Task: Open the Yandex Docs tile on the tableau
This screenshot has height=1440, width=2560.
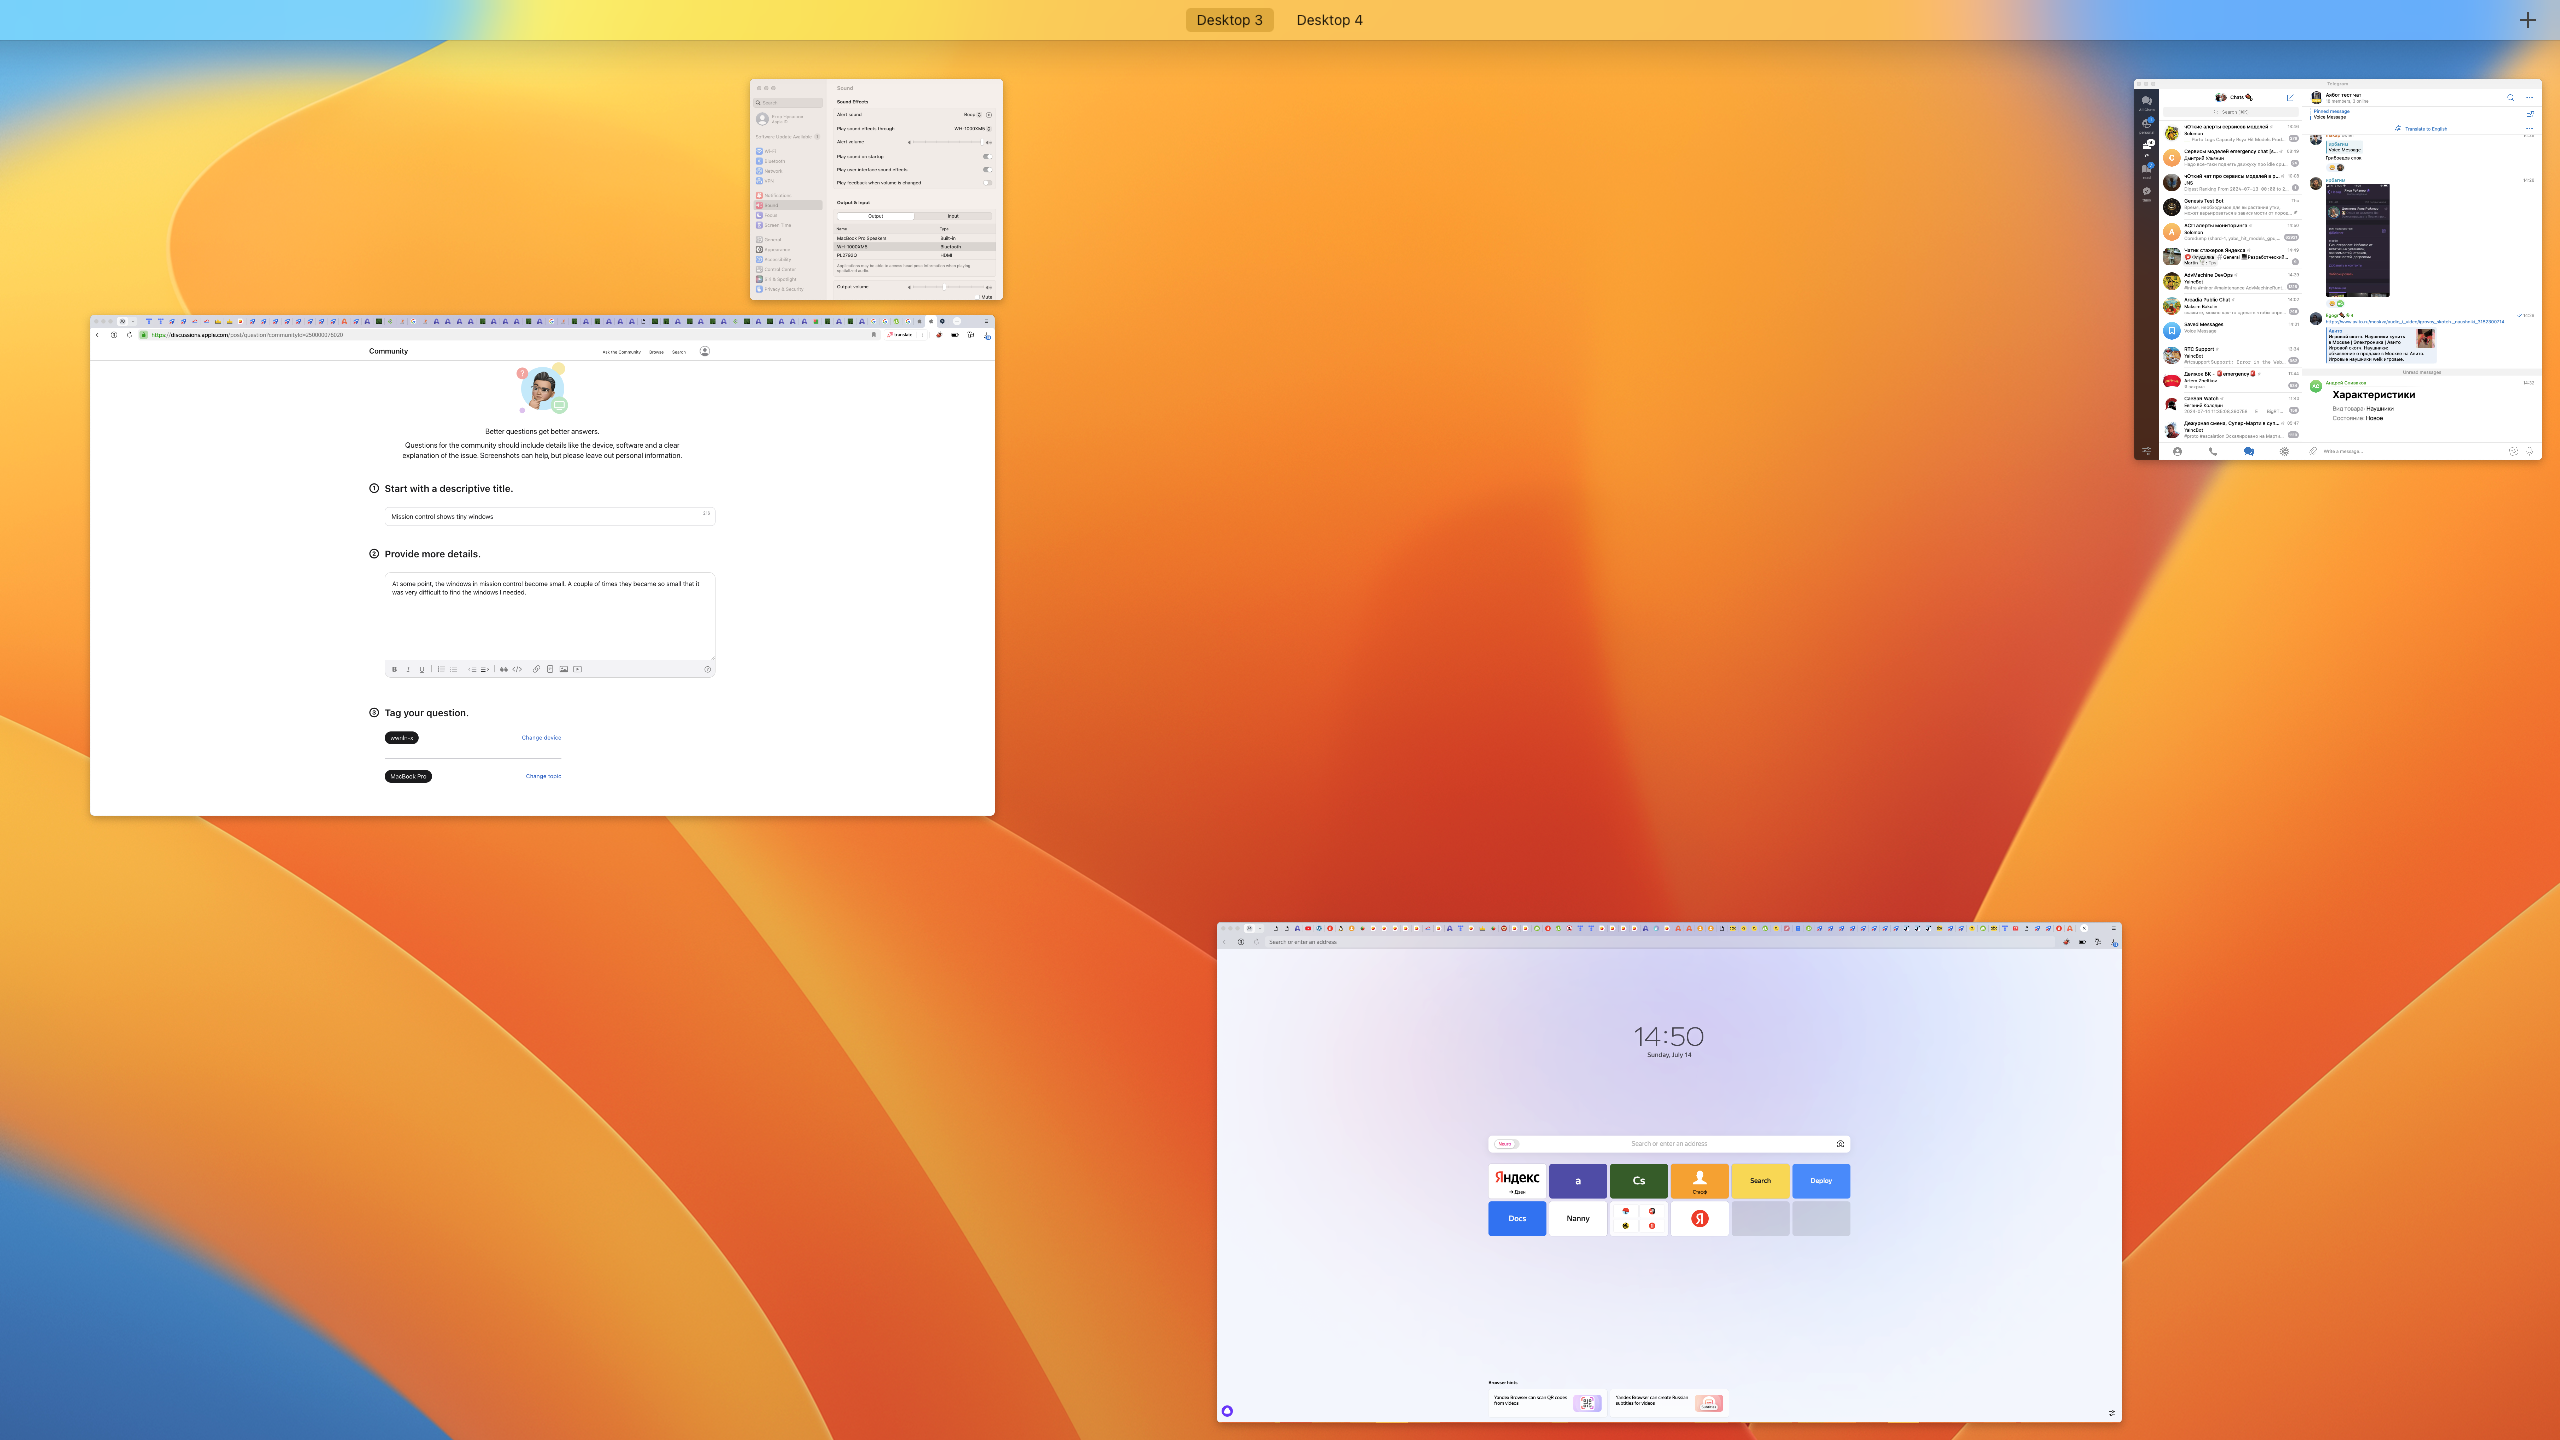Action: (x=1517, y=1218)
